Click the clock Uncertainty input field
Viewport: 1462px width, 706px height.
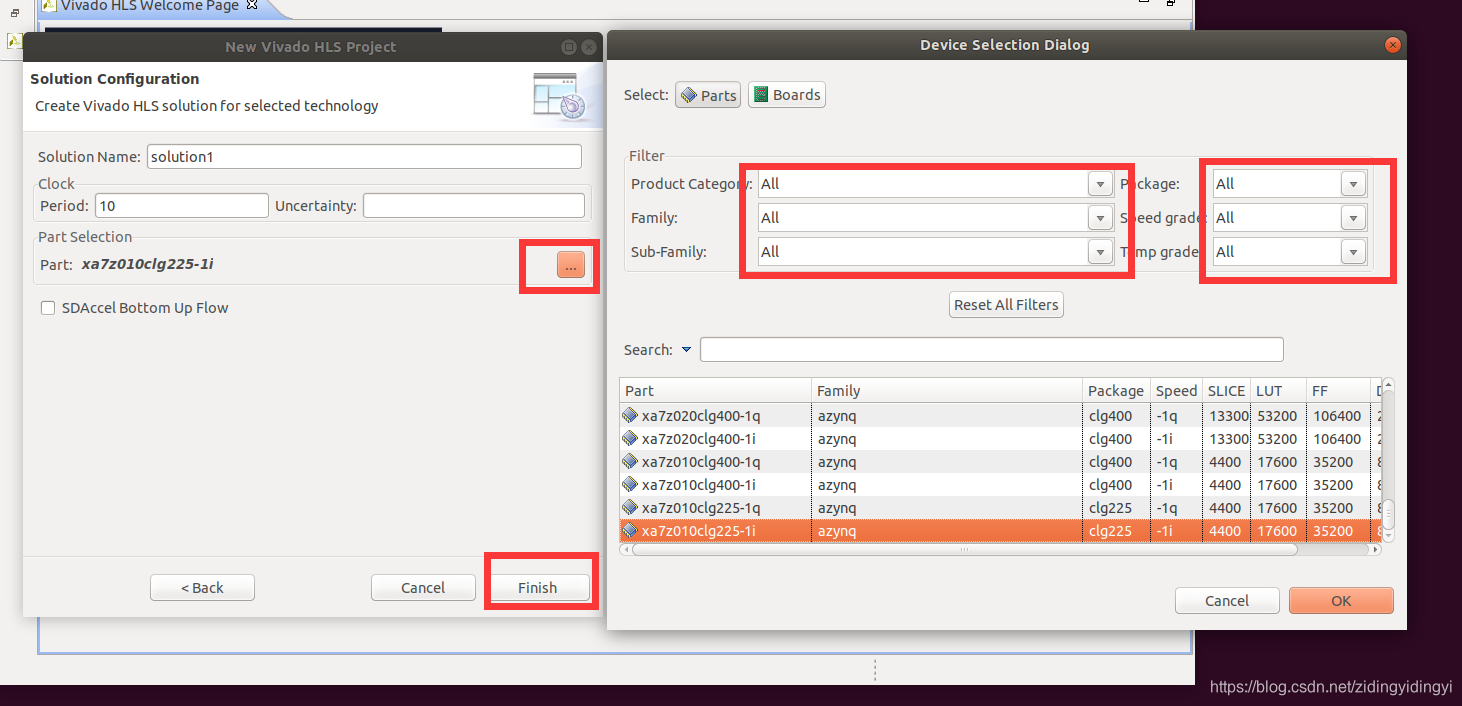(473, 206)
